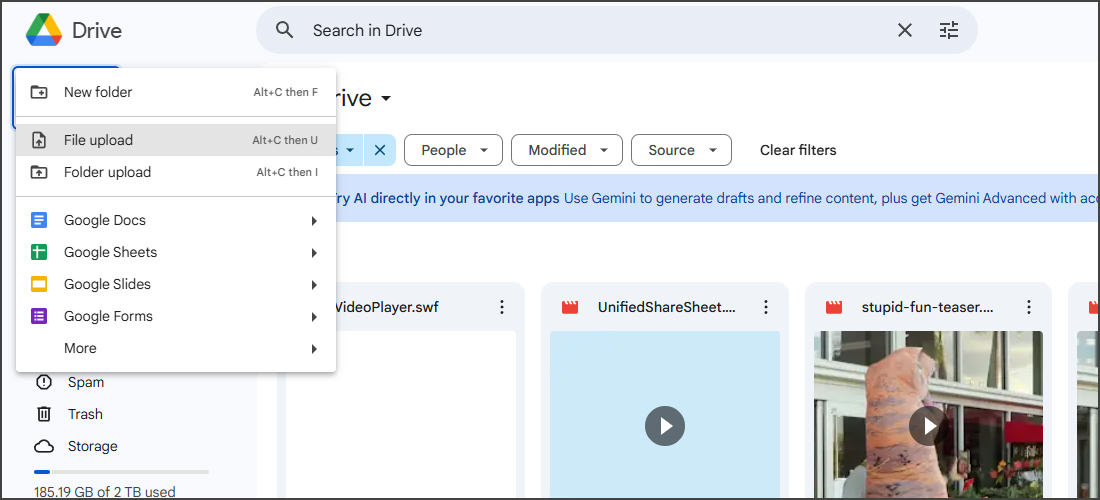
Task: Open more actions for UnifiedShareSheet file
Action: 766,307
